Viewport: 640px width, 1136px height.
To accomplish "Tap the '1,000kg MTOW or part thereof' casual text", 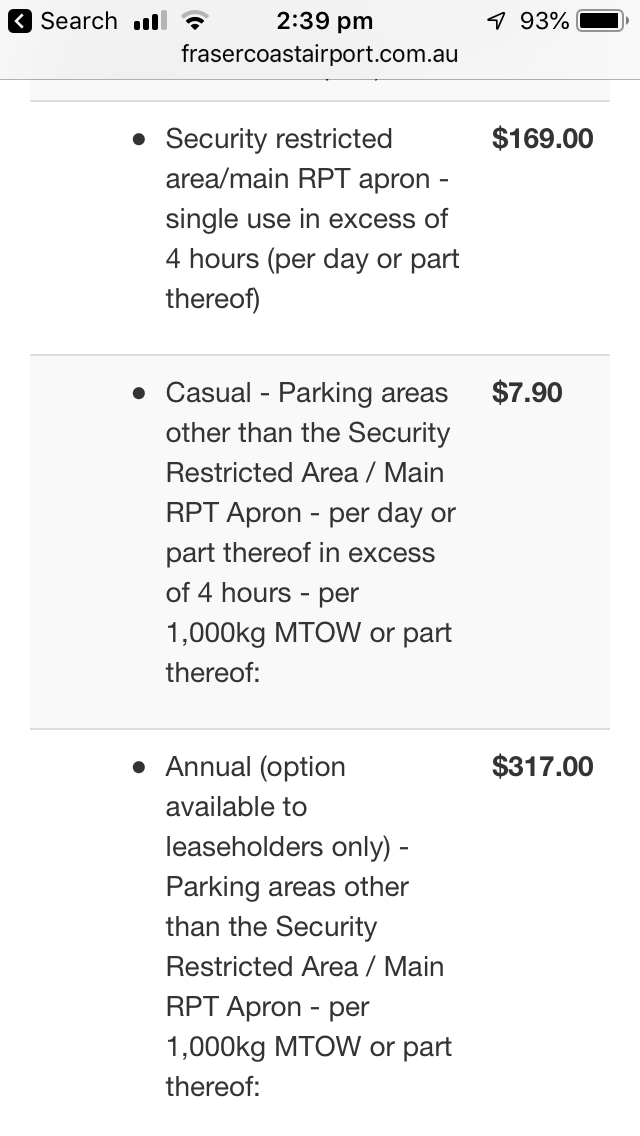I will 309,652.
